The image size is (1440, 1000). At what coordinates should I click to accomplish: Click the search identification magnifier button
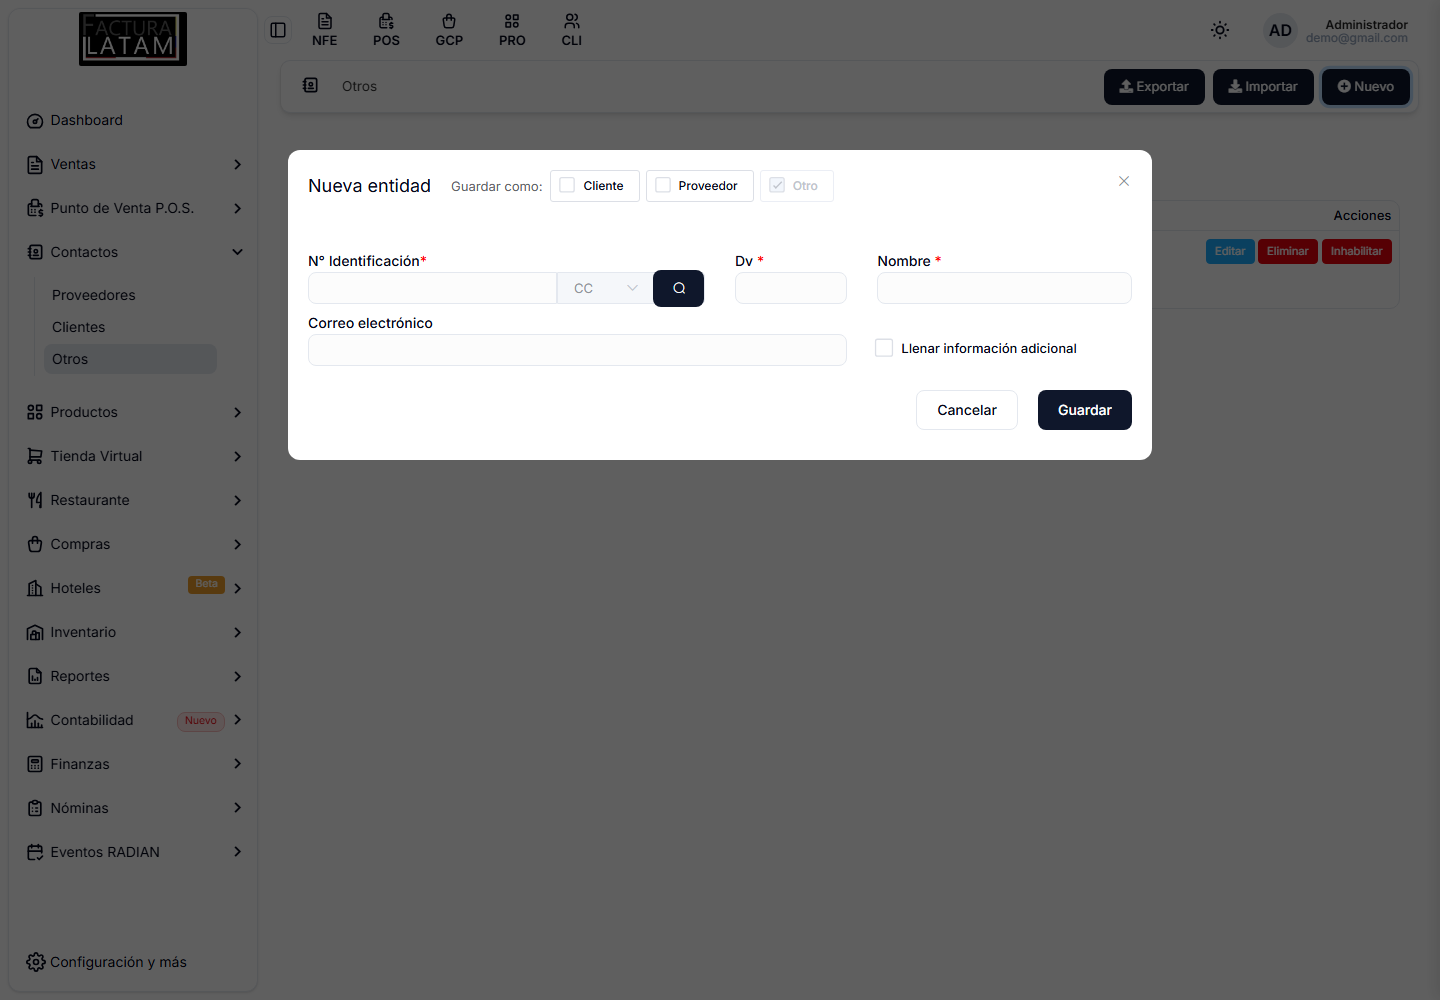click(x=678, y=288)
